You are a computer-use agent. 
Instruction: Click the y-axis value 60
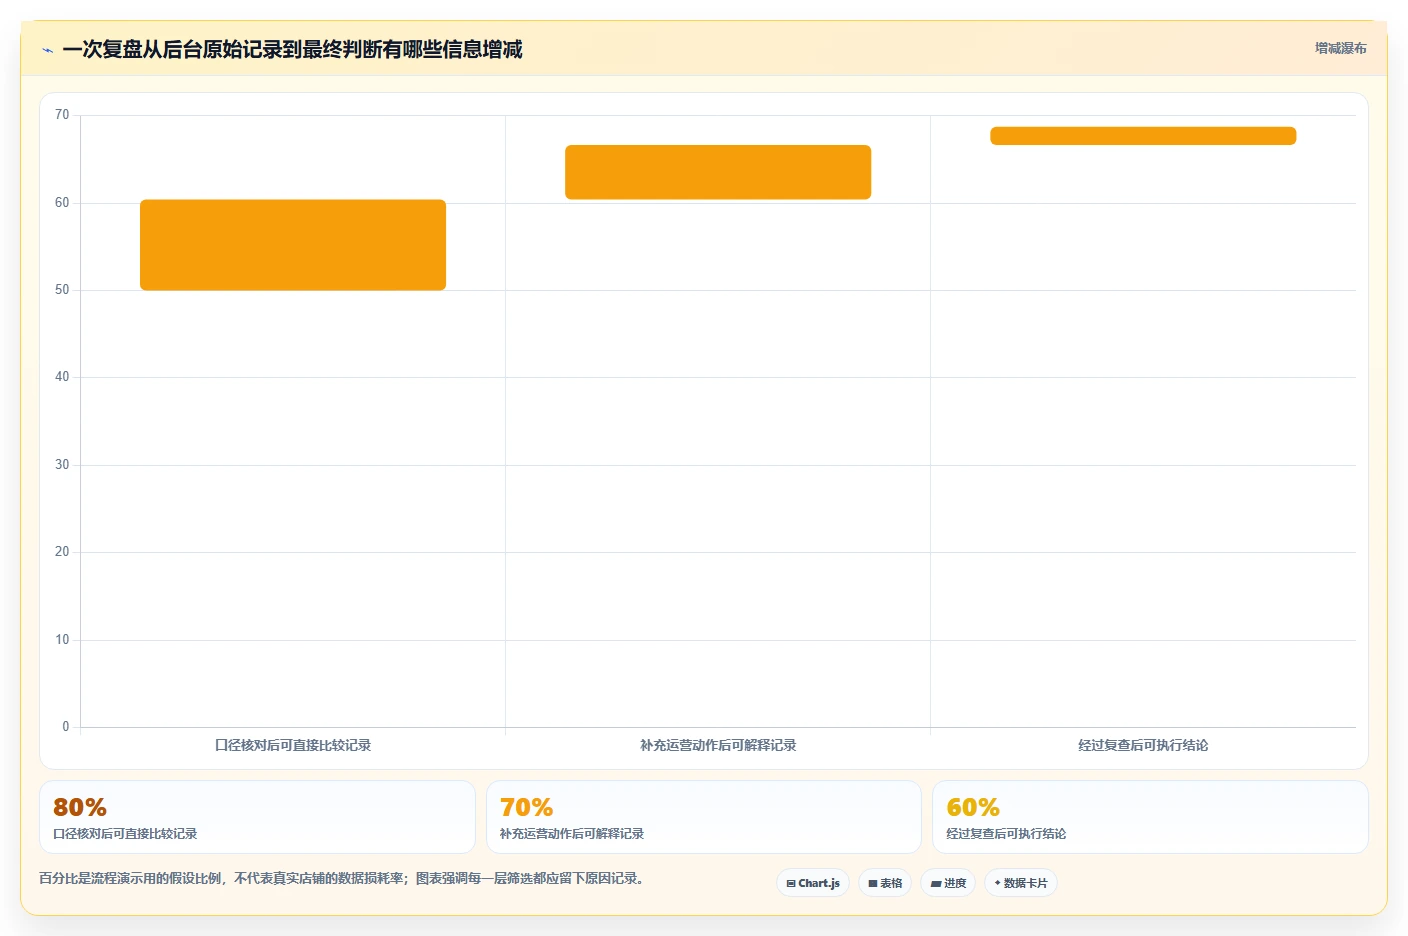pyautogui.click(x=62, y=203)
